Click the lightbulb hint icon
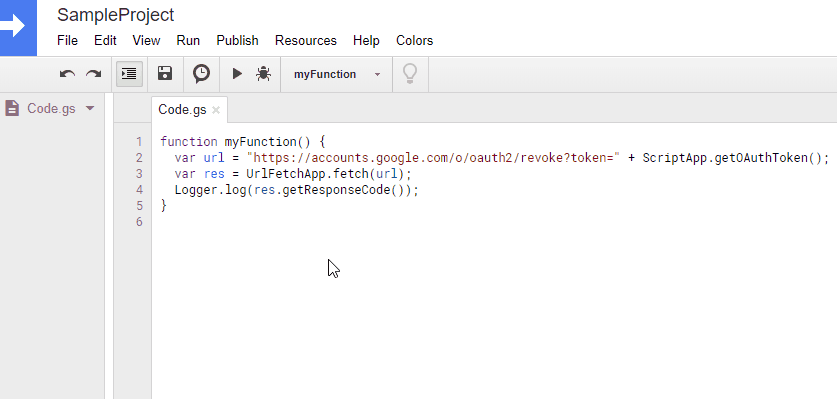The height and width of the screenshot is (399, 837). click(409, 74)
